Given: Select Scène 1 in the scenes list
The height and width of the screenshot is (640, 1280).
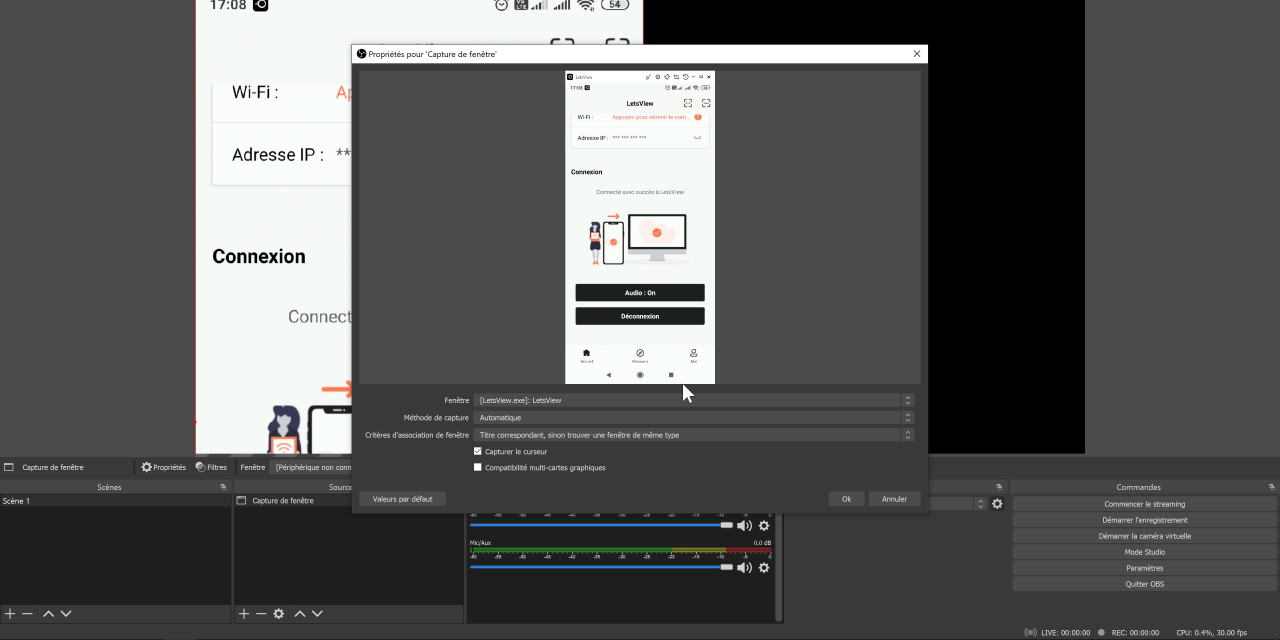Looking at the screenshot, I should coord(17,501).
